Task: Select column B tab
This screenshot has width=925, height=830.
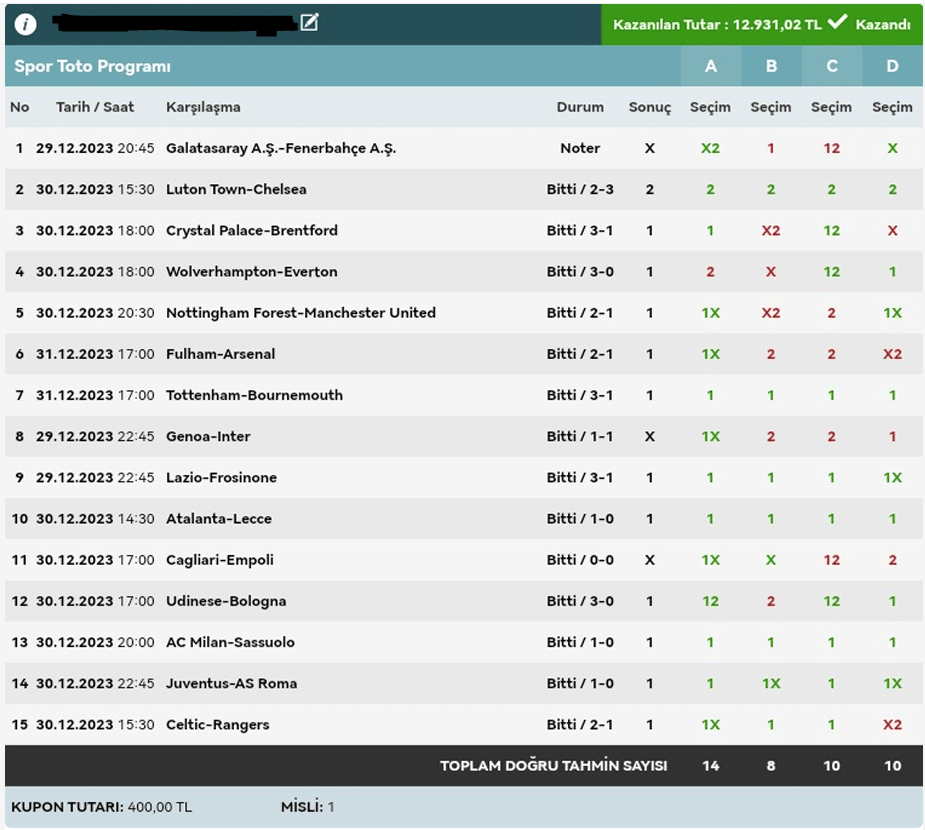Action: click(771, 66)
